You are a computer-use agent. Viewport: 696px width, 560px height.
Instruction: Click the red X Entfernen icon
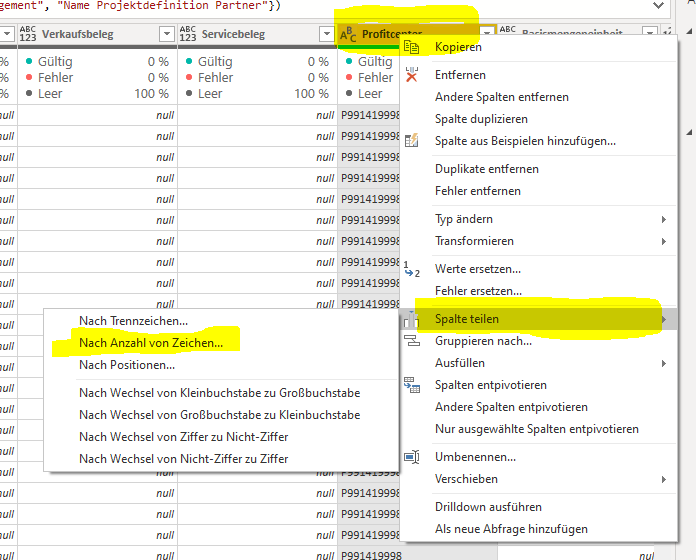pos(412,75)
